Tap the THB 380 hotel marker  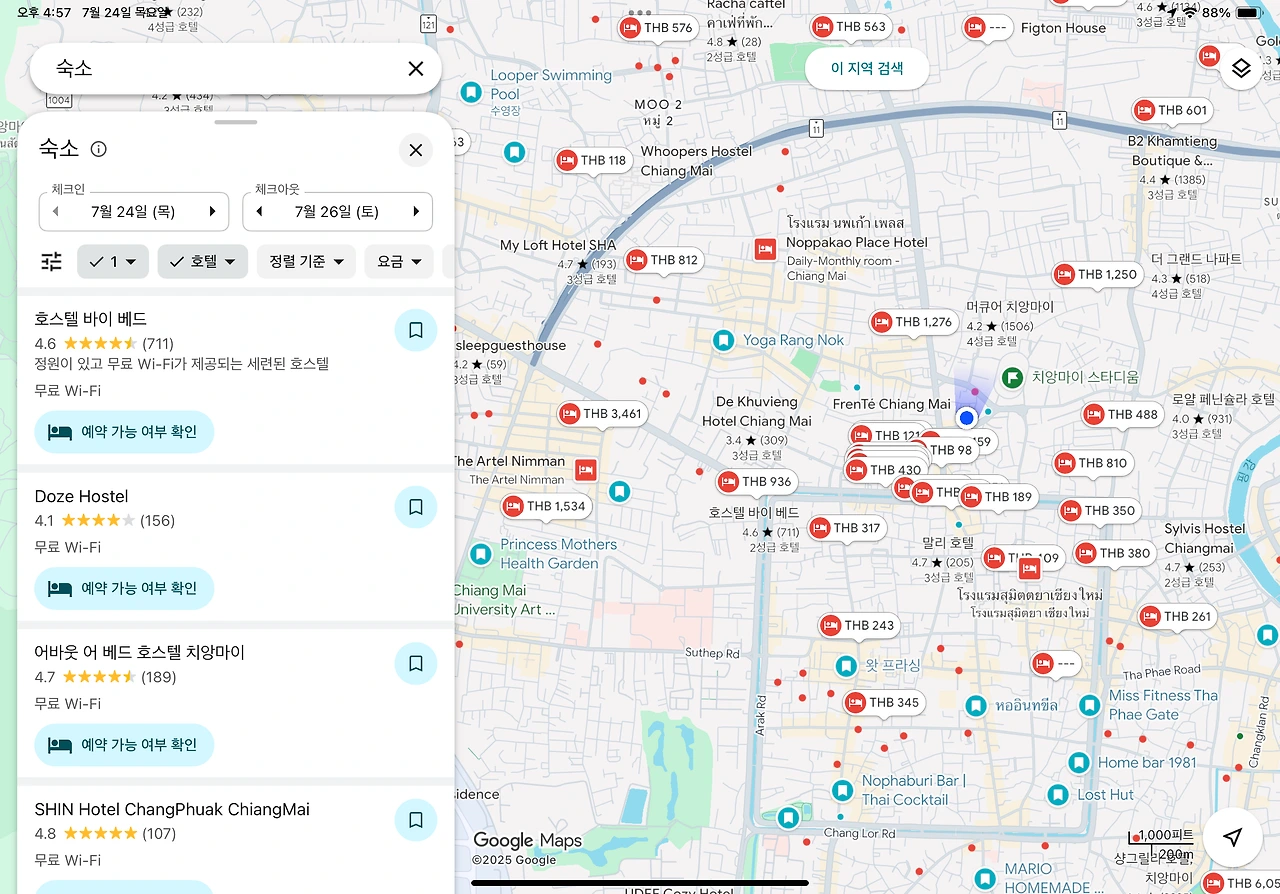pyautogui.click(x=1113, y=553)
